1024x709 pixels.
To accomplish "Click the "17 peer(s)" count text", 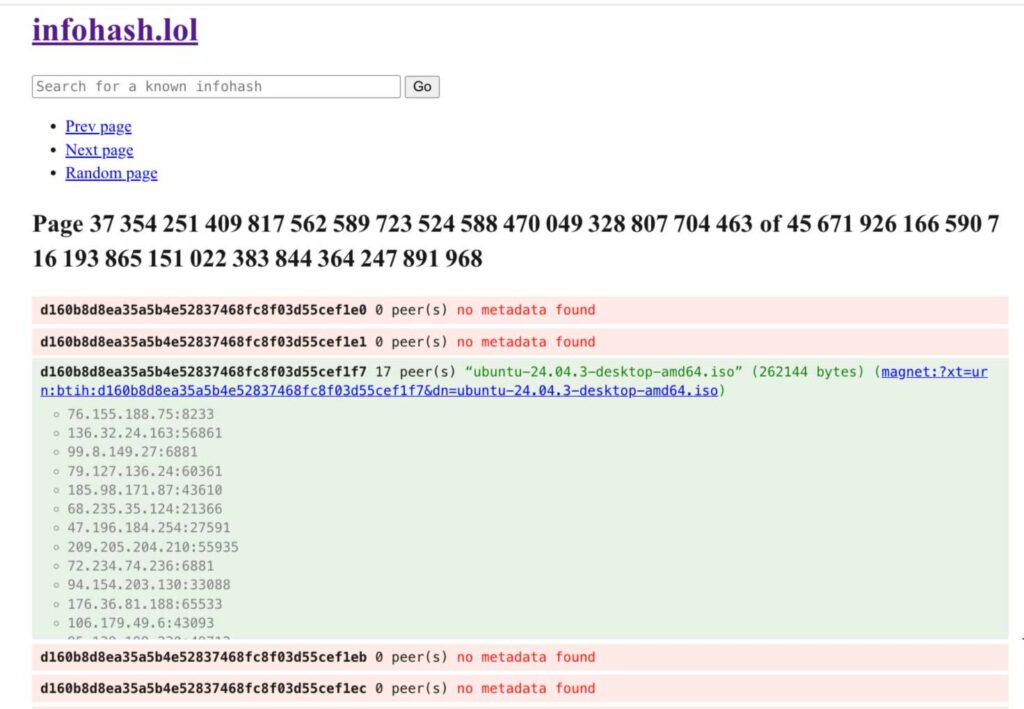I will pos(415,372).
